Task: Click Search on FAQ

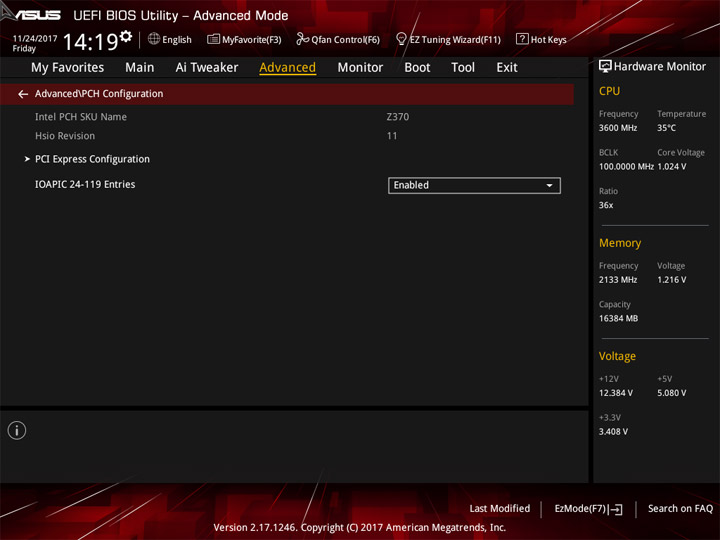Action: (x=680, y=509)
